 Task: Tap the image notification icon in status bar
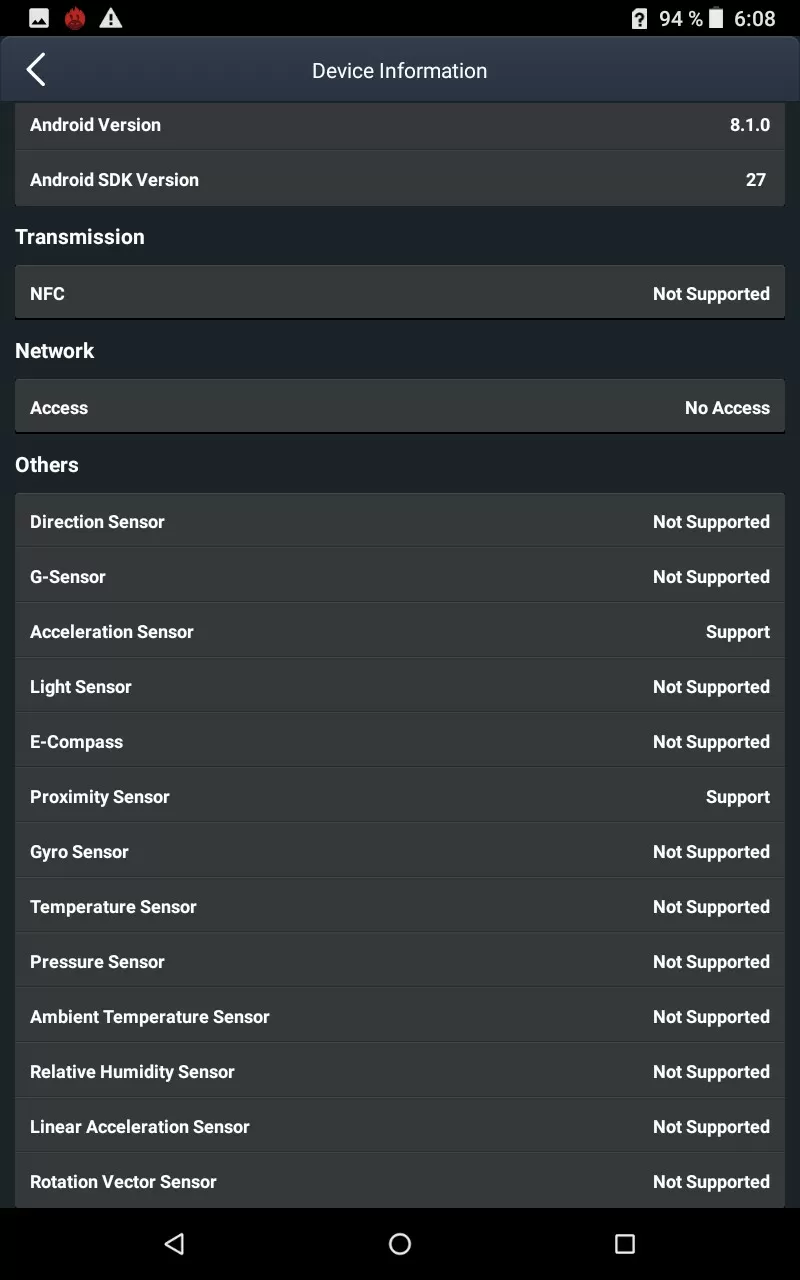pyautogui.click(x=39, y=18)
